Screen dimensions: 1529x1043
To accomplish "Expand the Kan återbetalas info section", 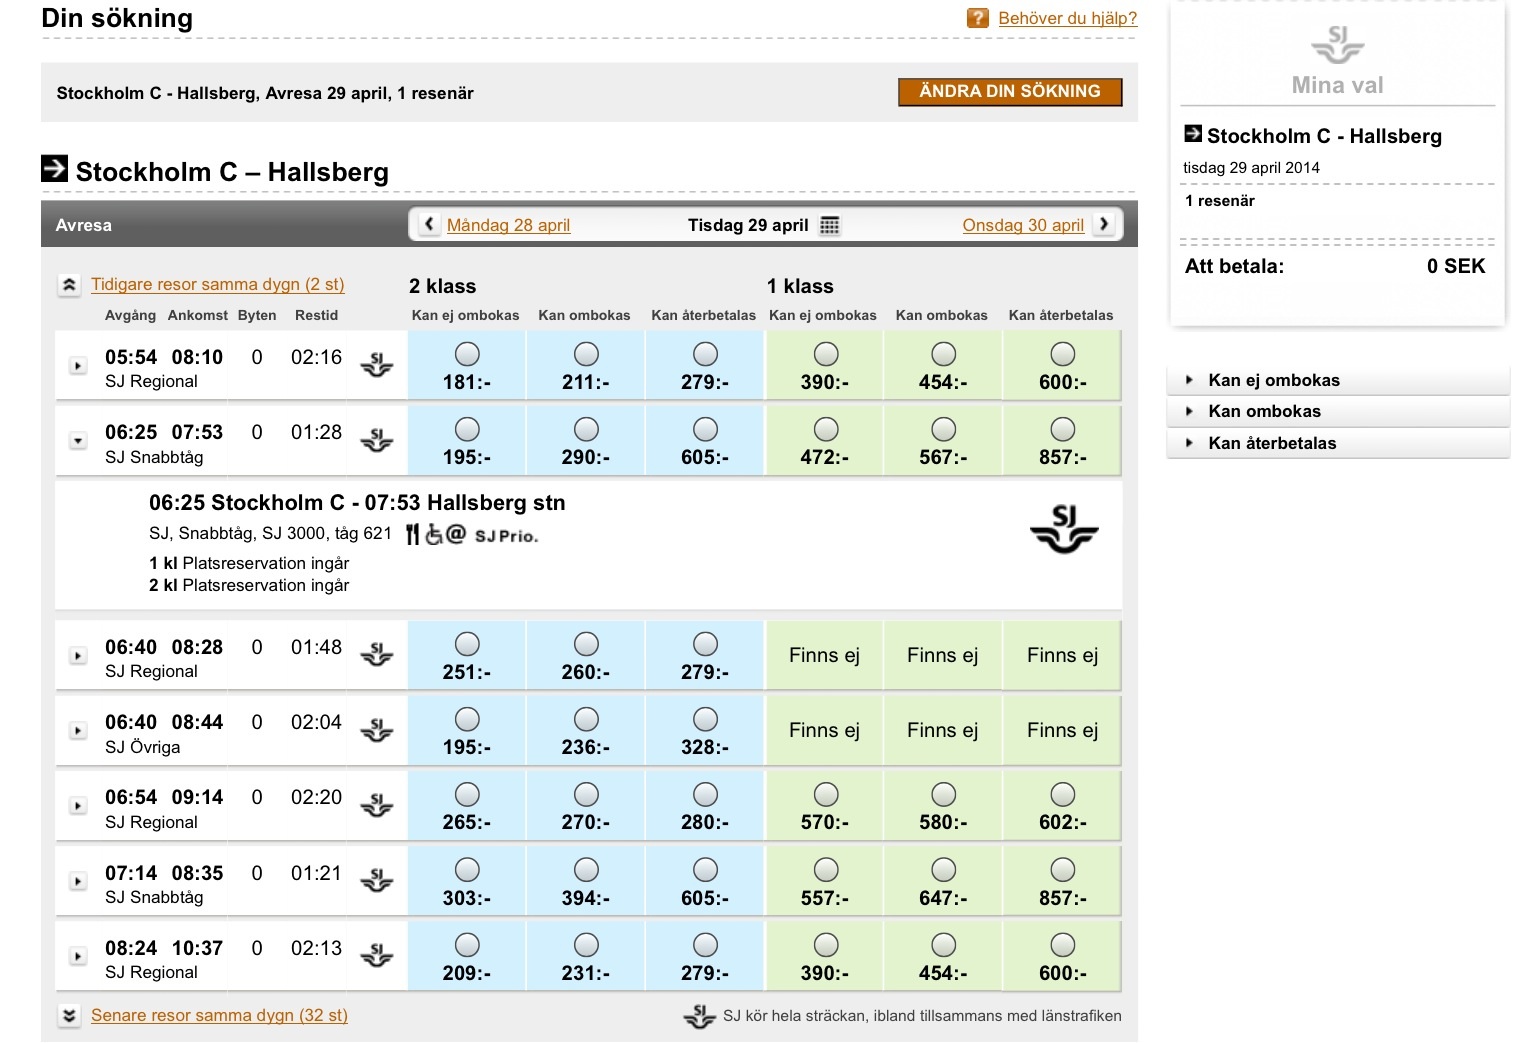I will (1271, 443).
